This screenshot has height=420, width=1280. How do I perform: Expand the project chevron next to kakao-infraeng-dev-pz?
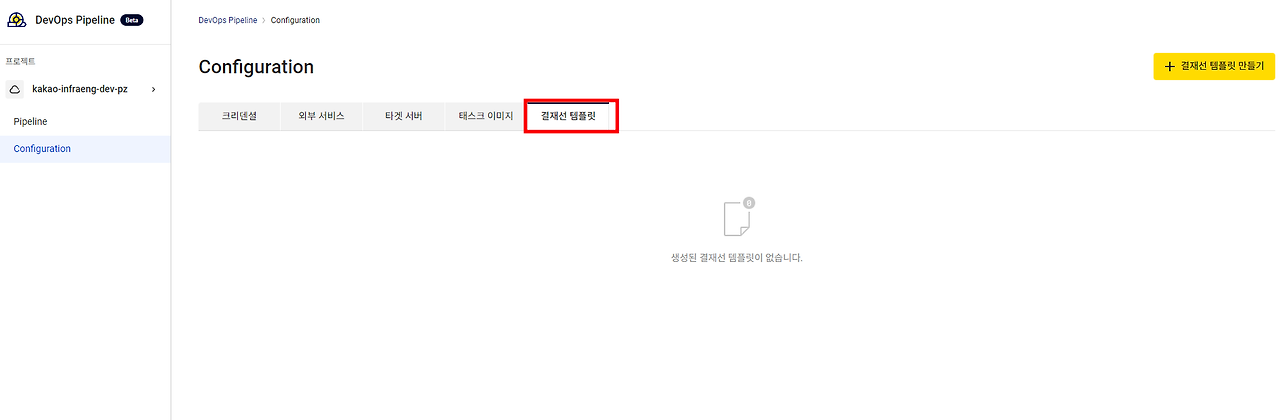click(x=153, y=89)
